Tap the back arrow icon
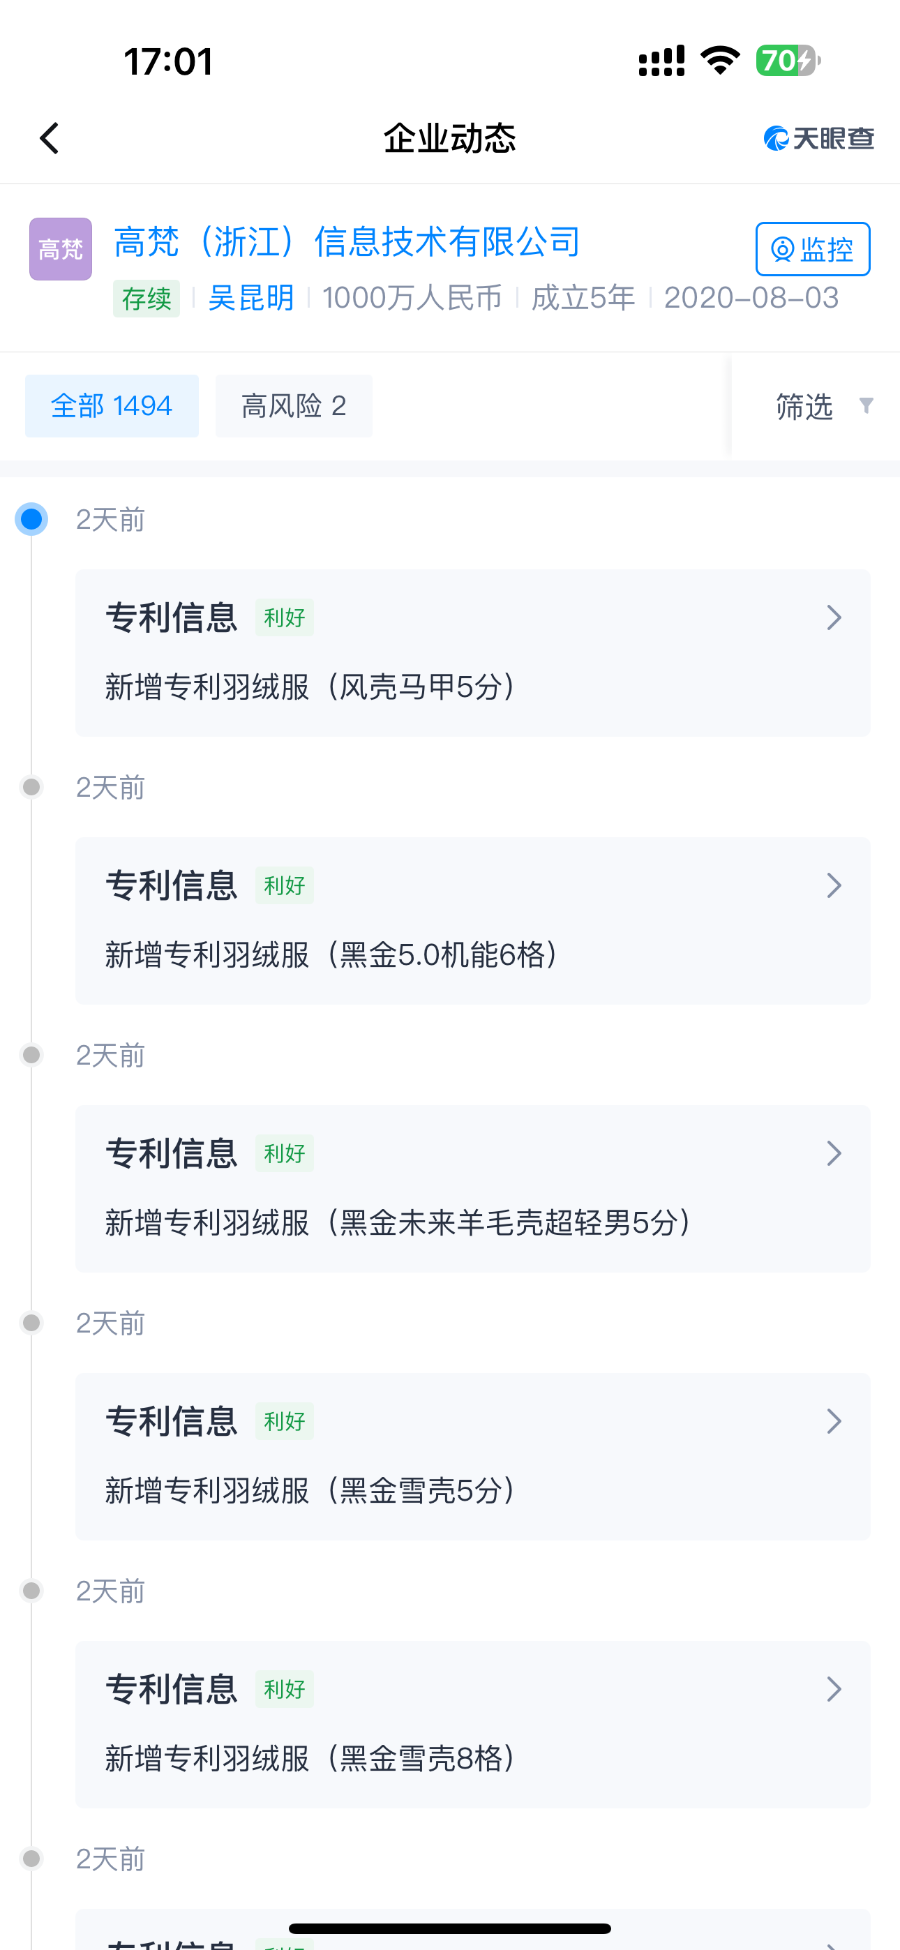This screenshot has height=1950, width=900. (50, 138)
